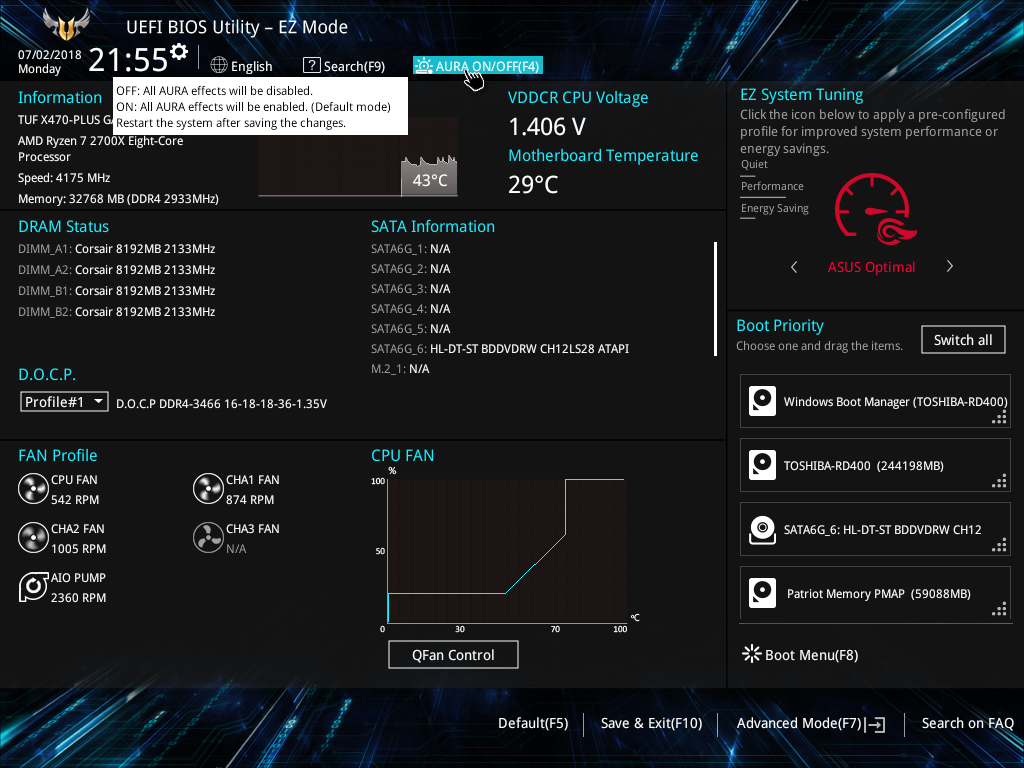Open QFan Control
The height and width of the screenshot is (768, 1024).
point(453,654)
